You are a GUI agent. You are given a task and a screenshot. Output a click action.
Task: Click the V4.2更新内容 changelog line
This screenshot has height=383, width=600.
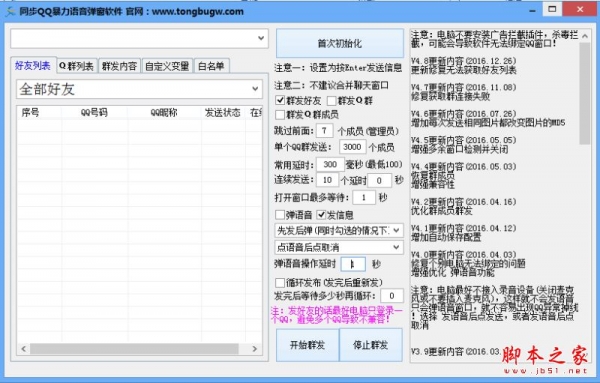point(463,202)
